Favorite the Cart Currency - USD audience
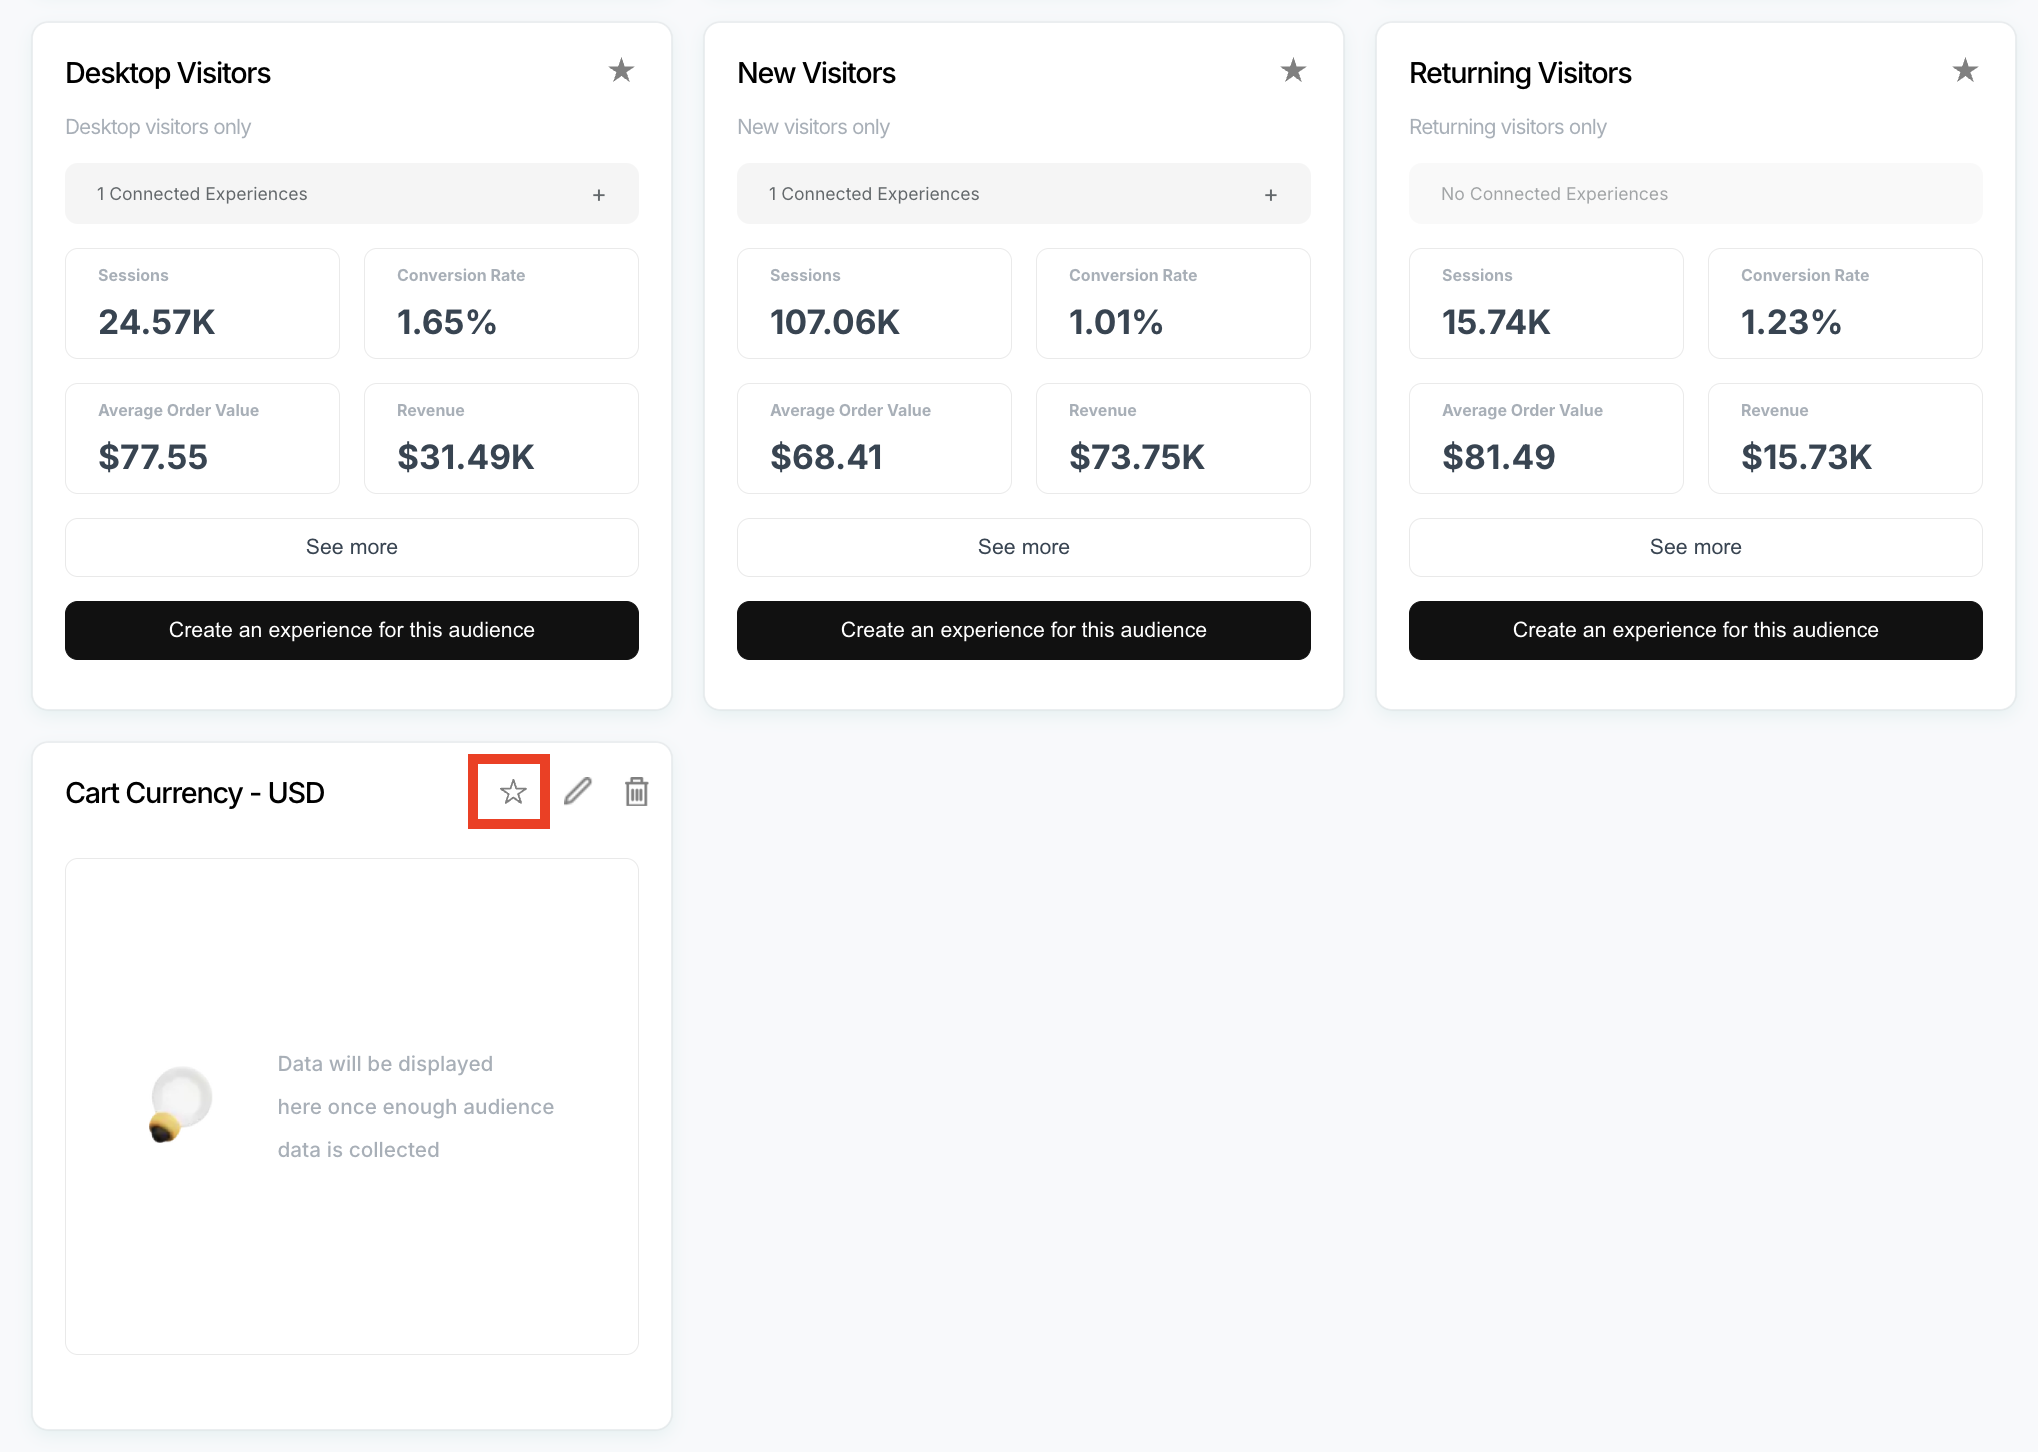This screenshot has height=1452, width=2038. click(513, 792)
